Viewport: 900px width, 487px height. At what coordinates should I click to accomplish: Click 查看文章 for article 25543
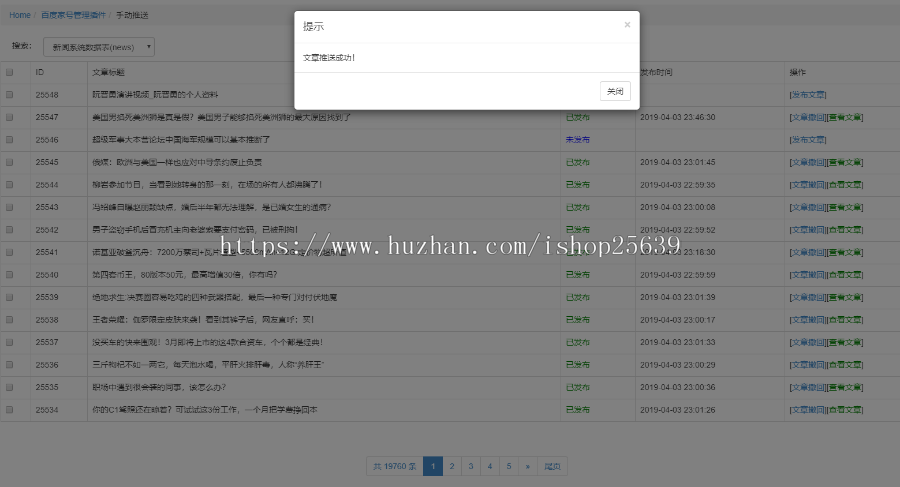(x=845, y=207)
